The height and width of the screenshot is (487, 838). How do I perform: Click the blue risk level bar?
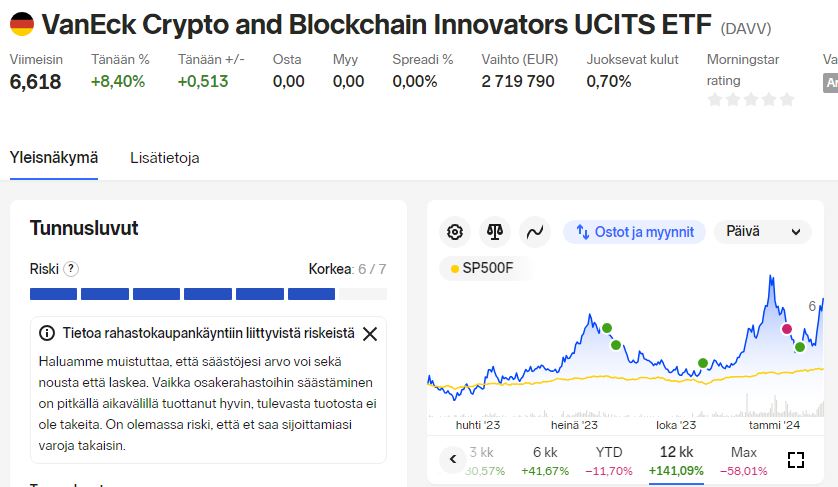[x=182, y=294]
